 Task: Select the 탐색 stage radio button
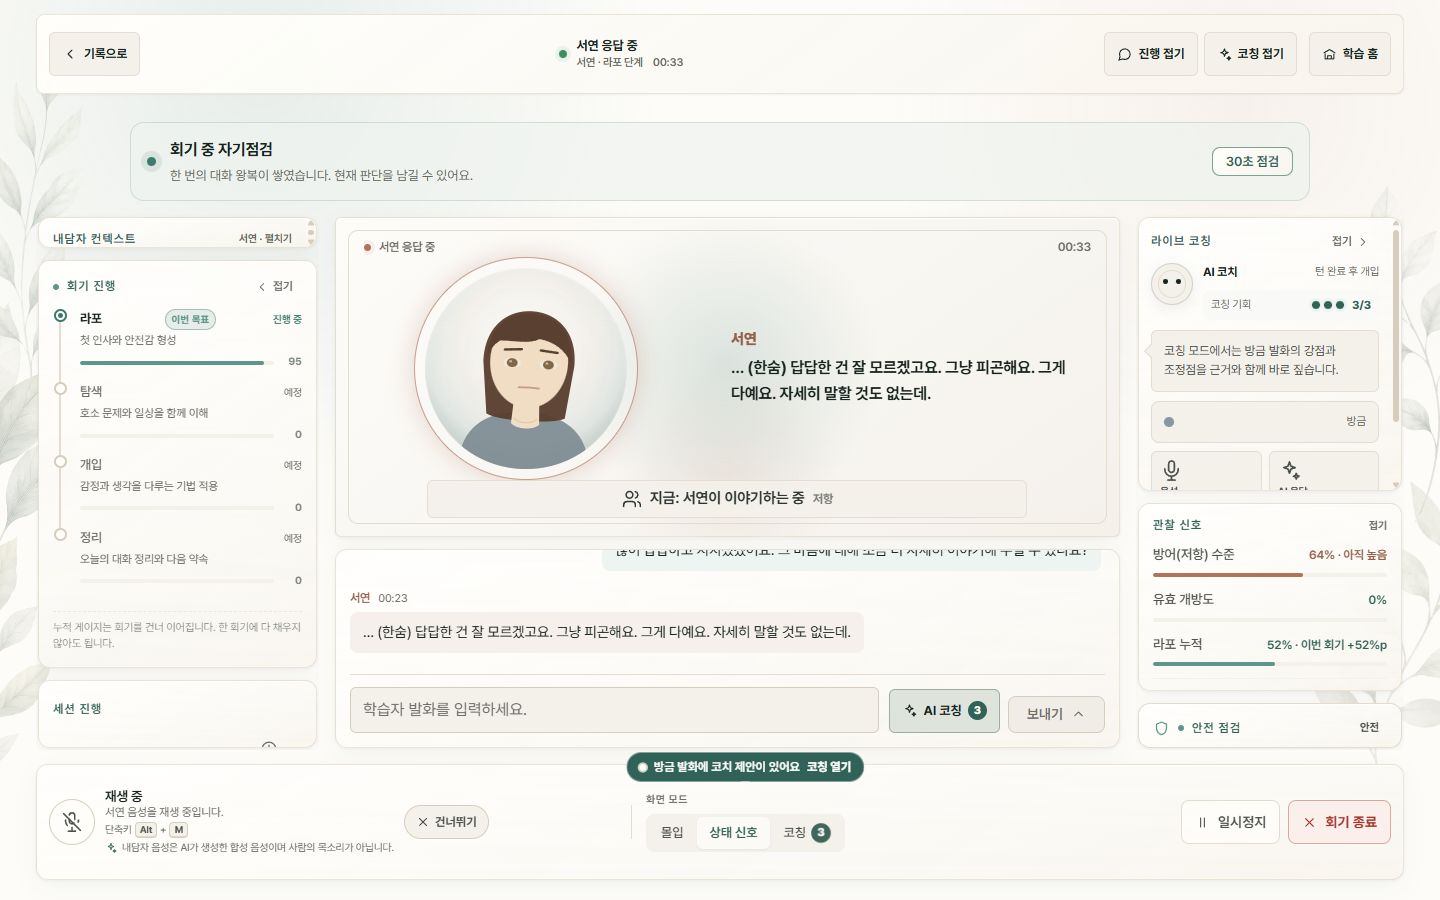pyautogui.click(x=60, y=389)
